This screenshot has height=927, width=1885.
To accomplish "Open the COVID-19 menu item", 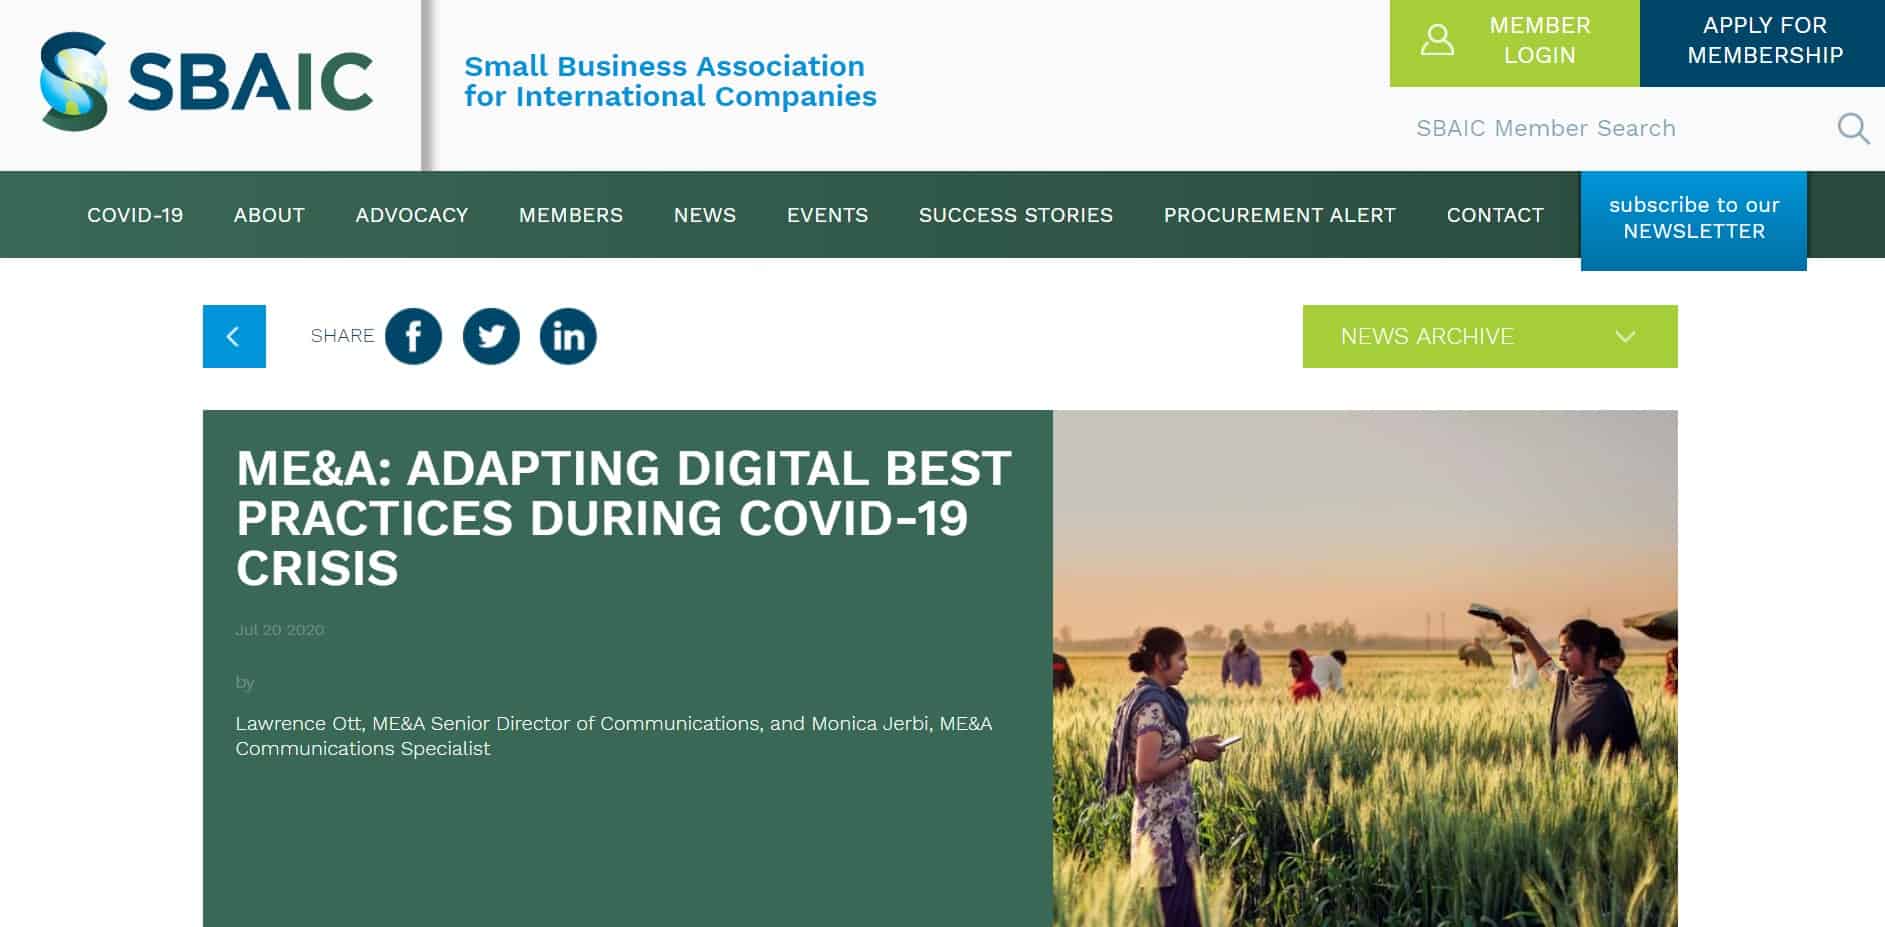I will pos(135,215).
